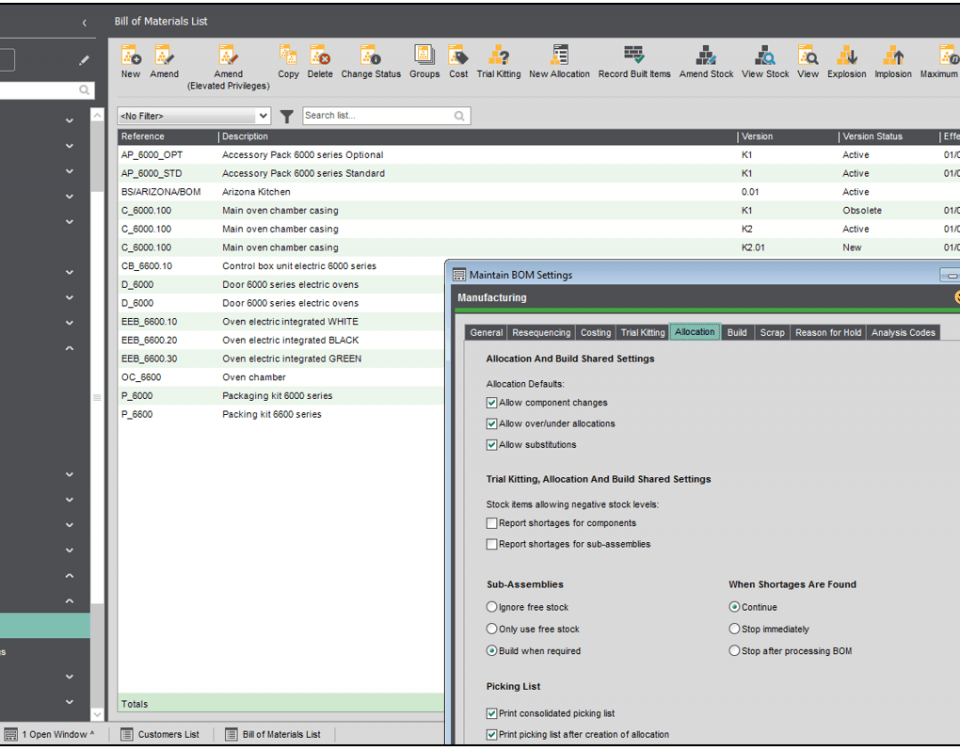Enable Report shortages for sub-assemblies

click(x=491, y=544)
